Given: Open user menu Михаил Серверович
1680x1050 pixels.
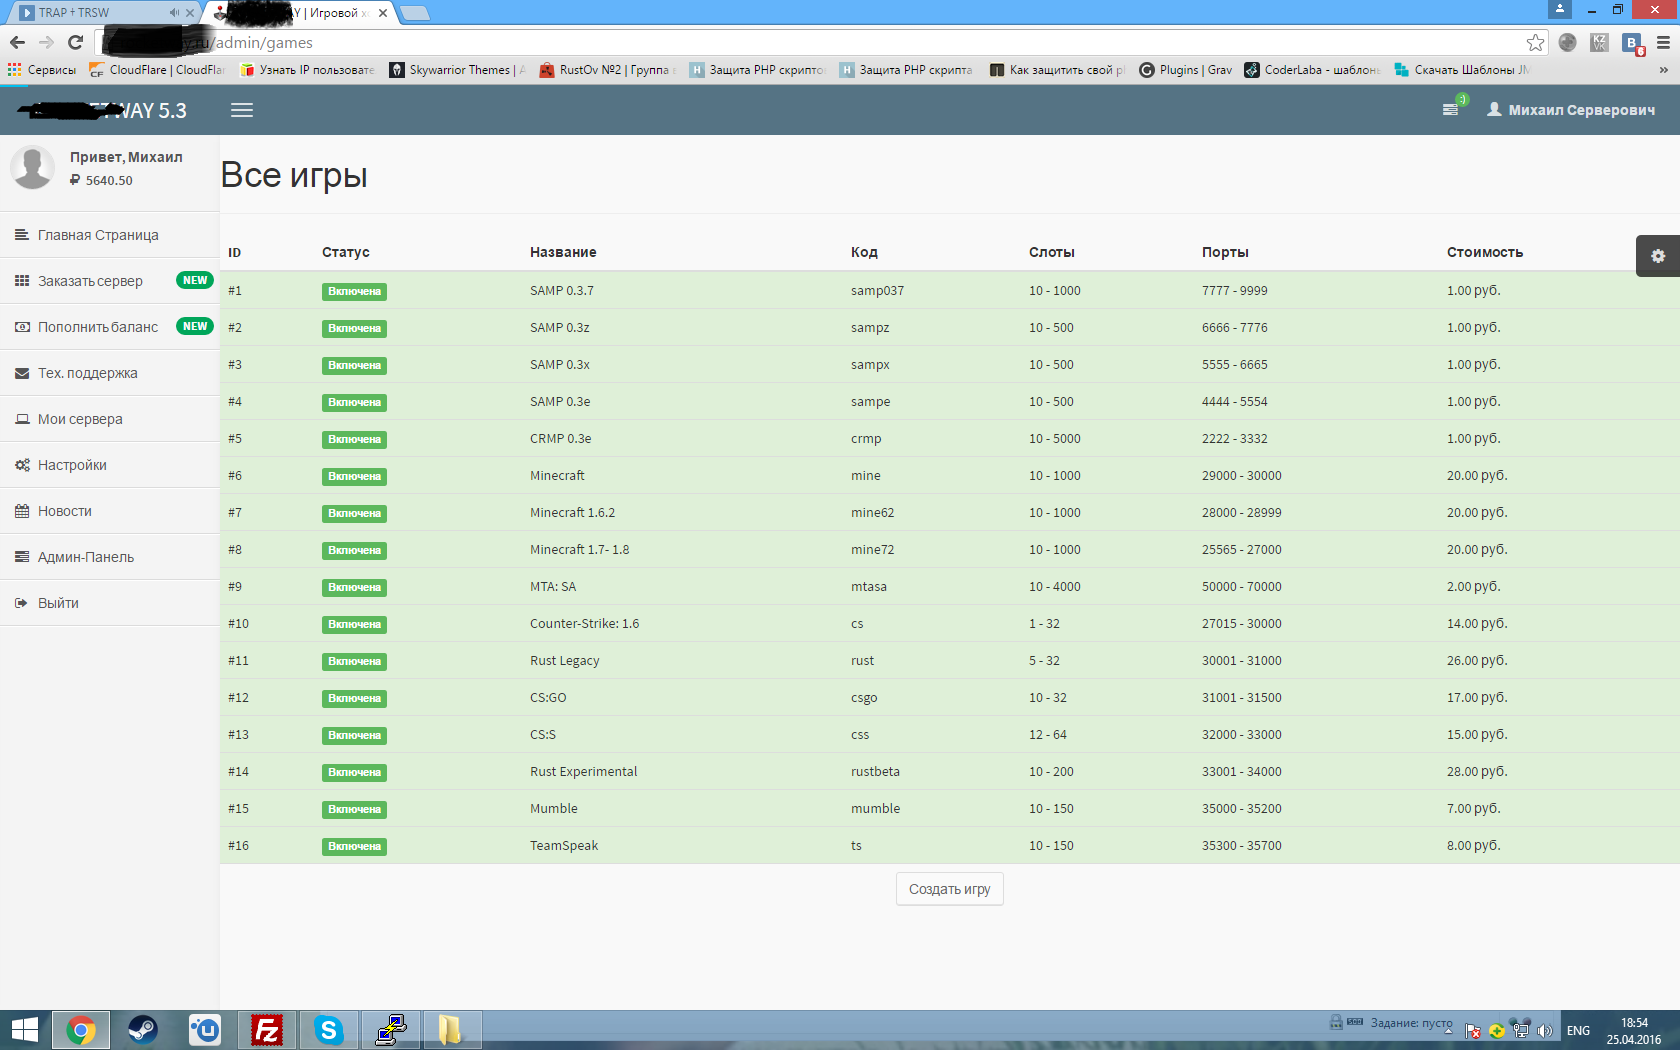Looking at the screenshot, I should (1571, 110).
